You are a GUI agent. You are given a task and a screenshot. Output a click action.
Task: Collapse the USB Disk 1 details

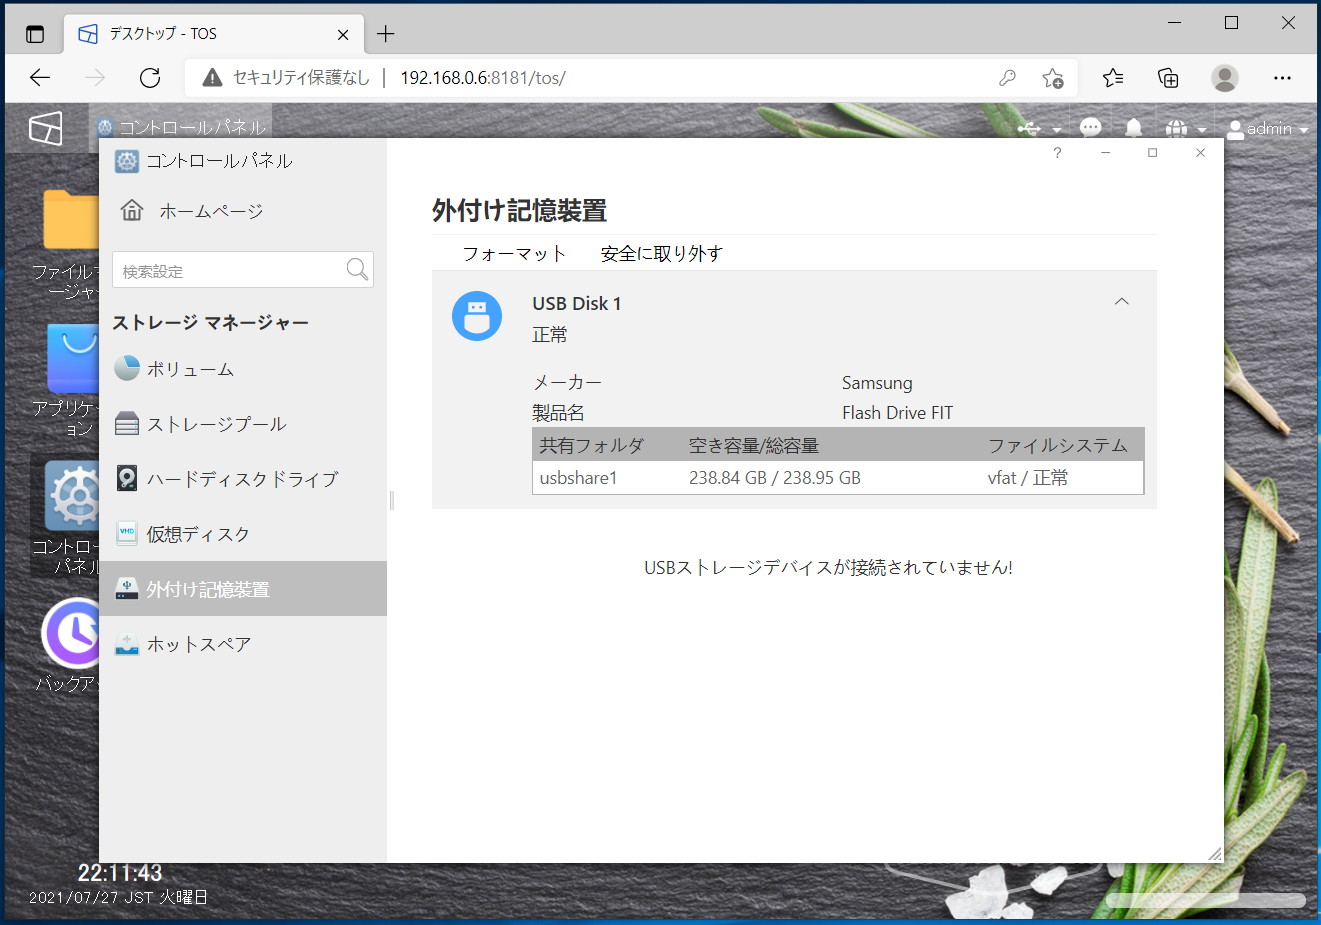[1121, 302]
